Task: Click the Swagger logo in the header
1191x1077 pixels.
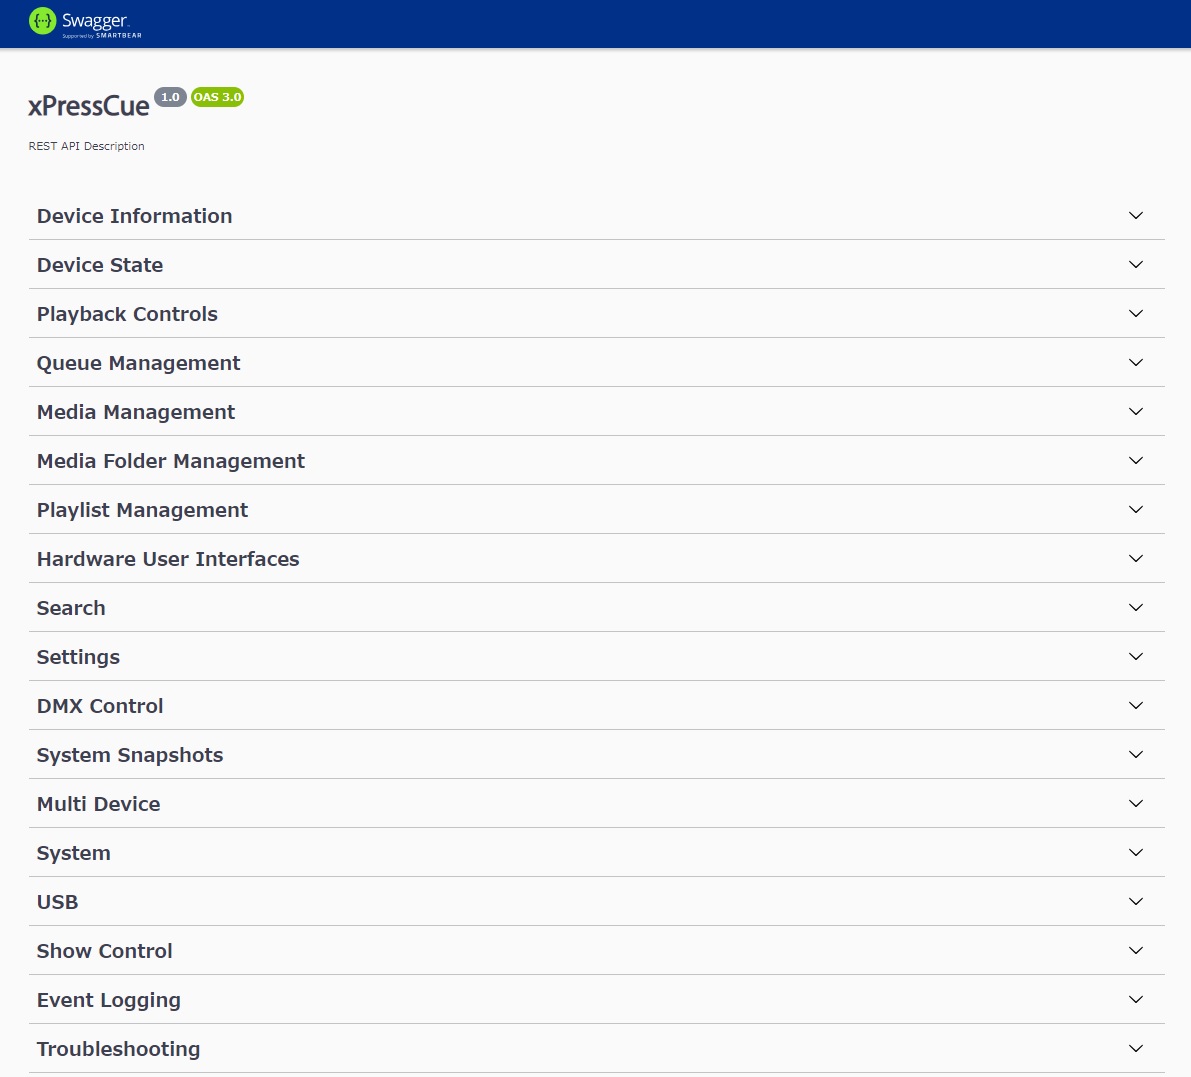Action: (x=85, y=22)
